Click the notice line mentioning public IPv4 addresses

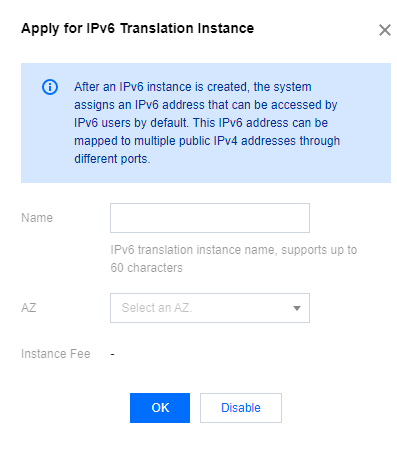(x=207, y=141)
